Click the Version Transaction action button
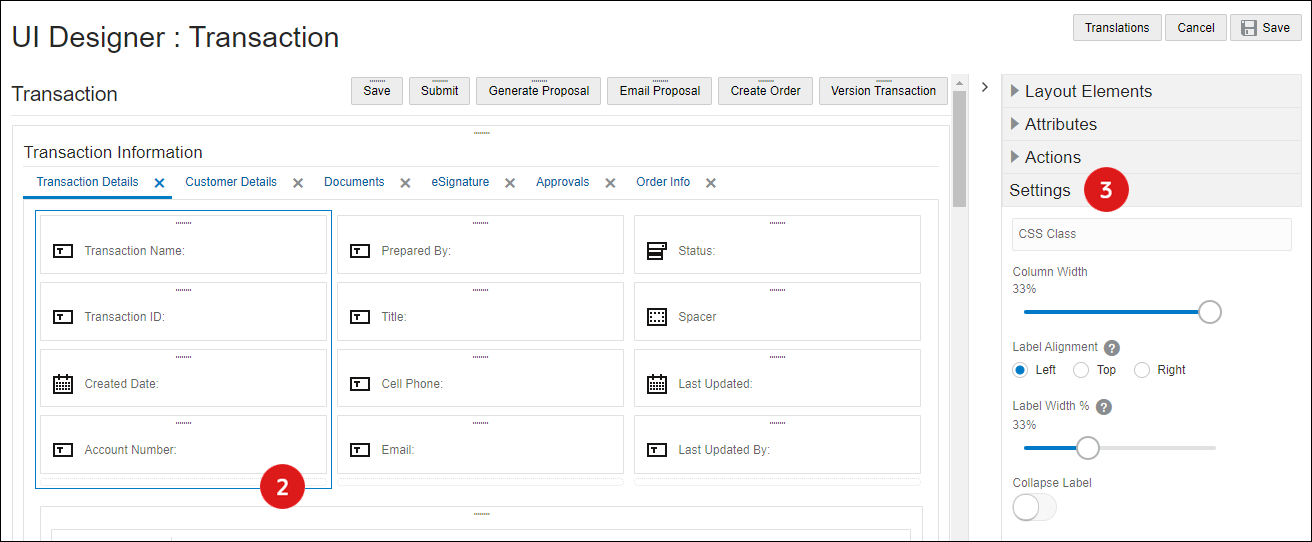 883,91
